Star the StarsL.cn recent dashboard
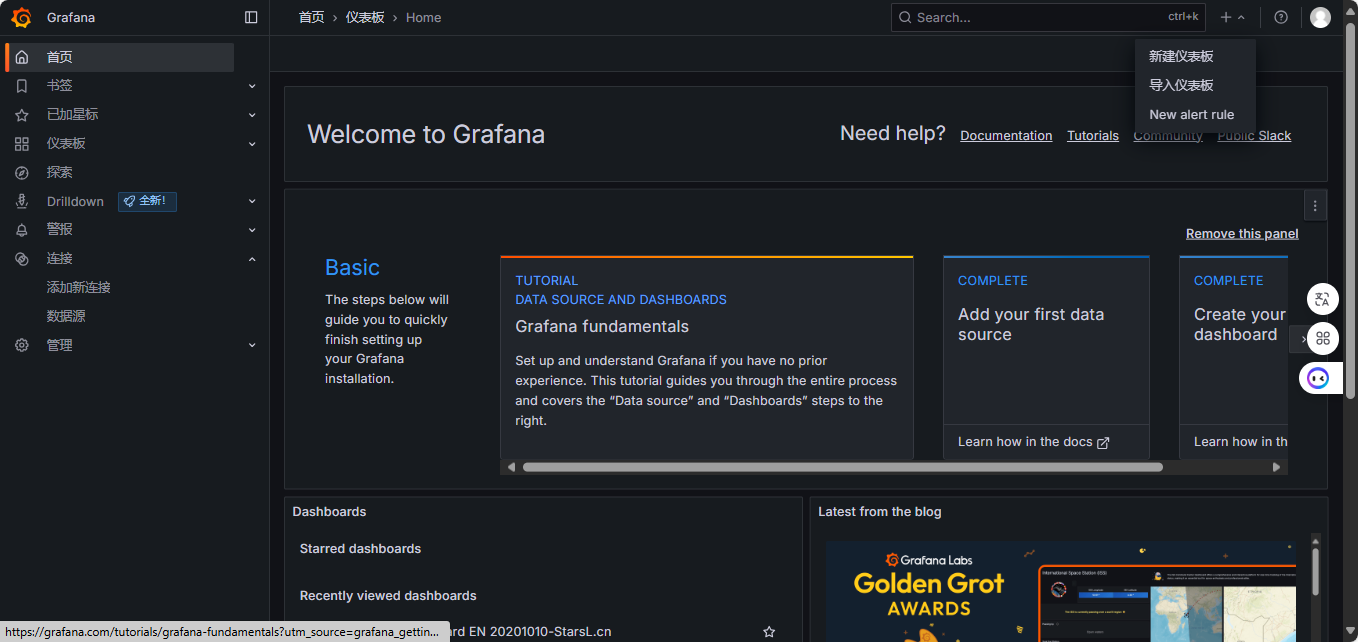This screenshot has height=642, width=1358. tap(769, 632)
